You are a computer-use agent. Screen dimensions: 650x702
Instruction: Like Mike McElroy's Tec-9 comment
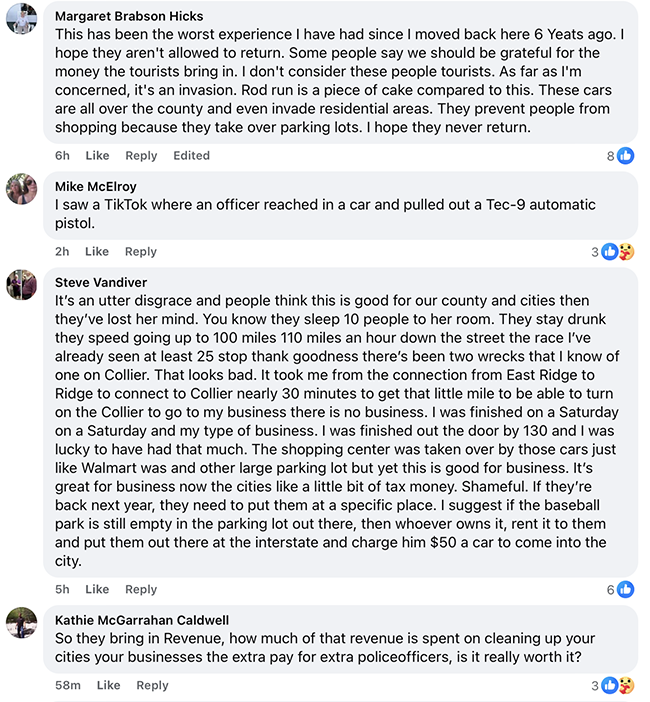click(x=97, y=252)
